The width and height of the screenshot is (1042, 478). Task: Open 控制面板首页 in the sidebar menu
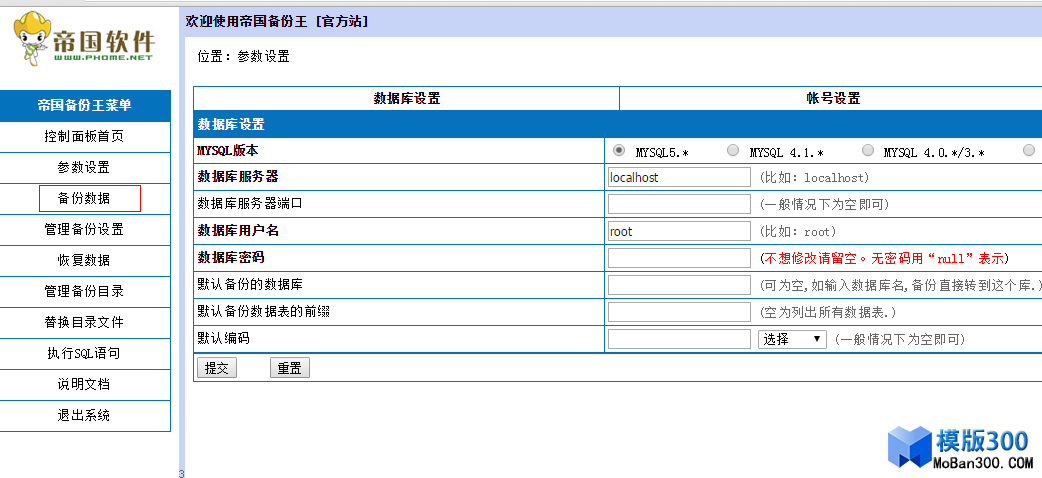click(x=84, y=137)
